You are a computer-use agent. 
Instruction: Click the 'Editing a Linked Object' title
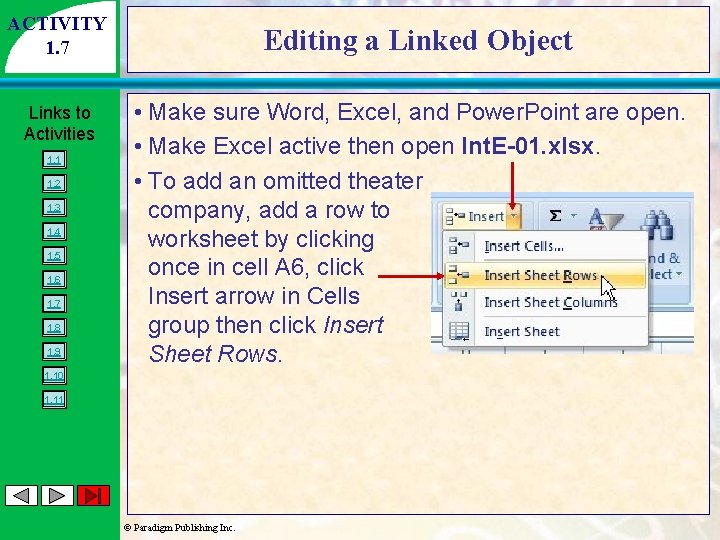pyautogui.click(x=418, y=40)
